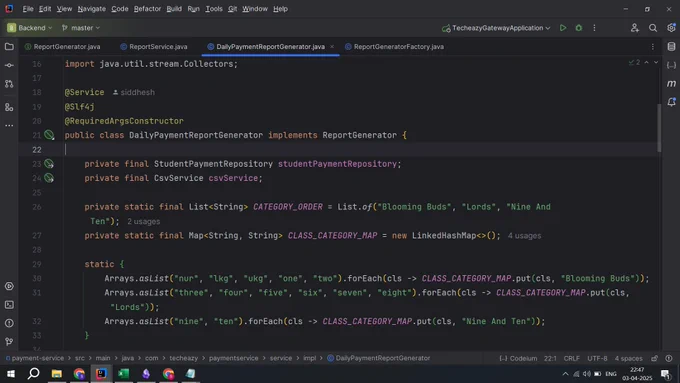Open the Problems tool window

pyautogui.click(x=9, y=323)
